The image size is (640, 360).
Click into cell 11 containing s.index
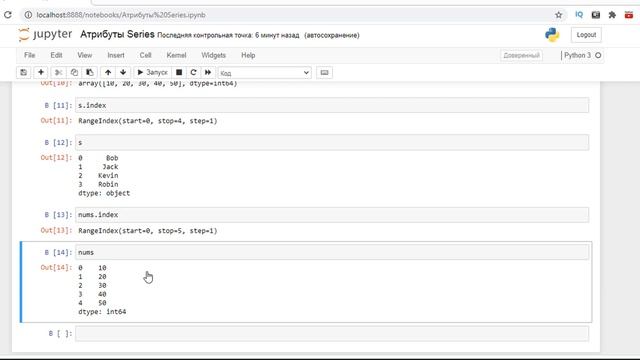point(332,105)
